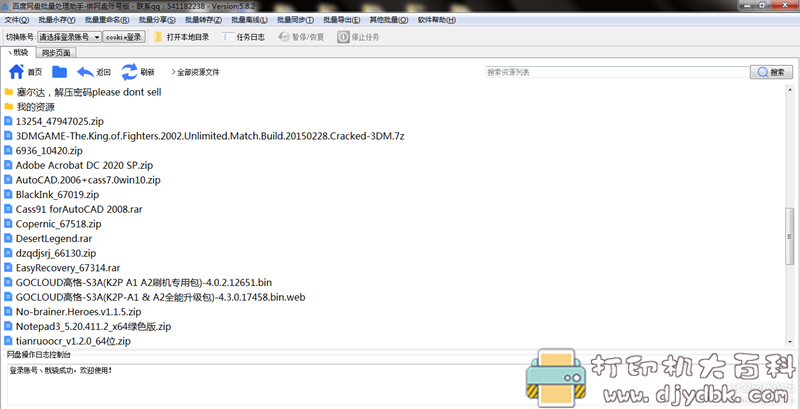Open the 软件帮助(H) menu
The width and height of the screenshot is (800, 409).
click(x=437, y=20)
